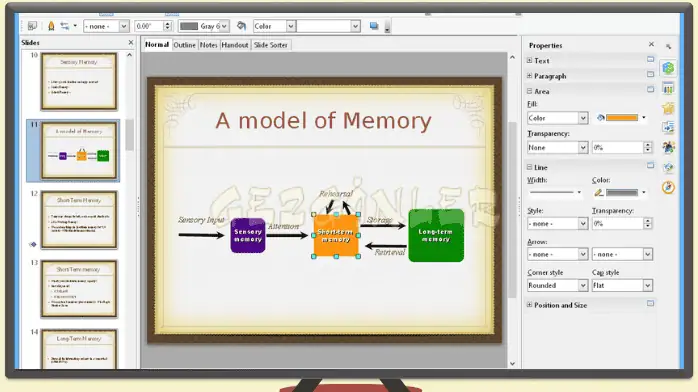Open the Navigator compass icon
The height and width of the screenshot is (392, 698).
click(668, 187)
